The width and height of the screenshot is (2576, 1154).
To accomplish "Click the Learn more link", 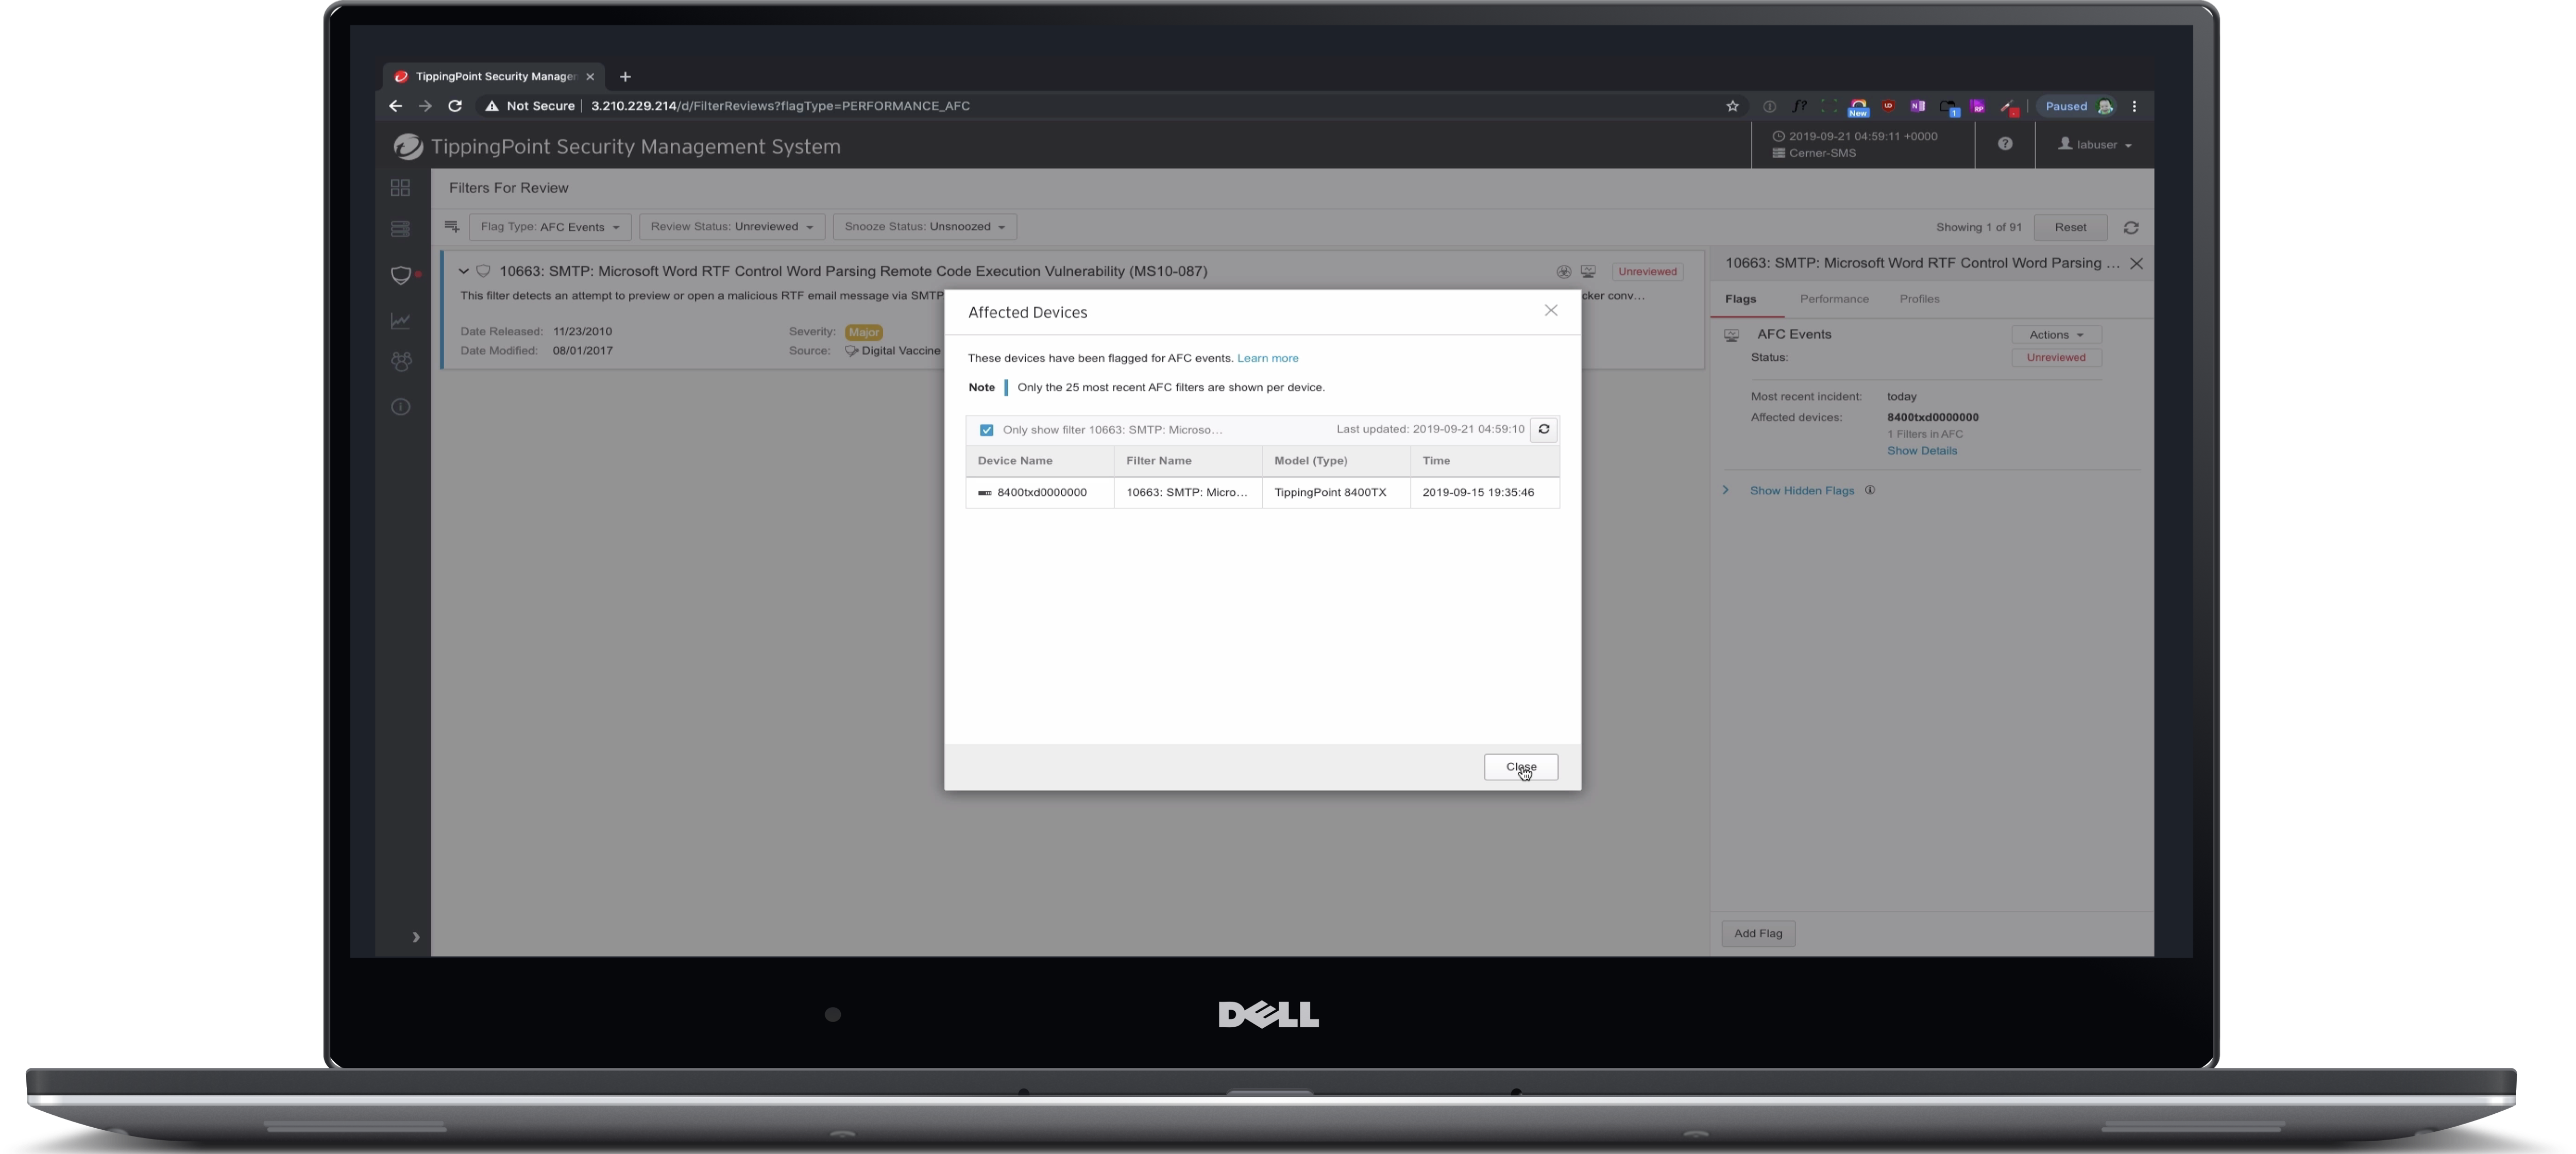I will click(x=1267, y=358).
